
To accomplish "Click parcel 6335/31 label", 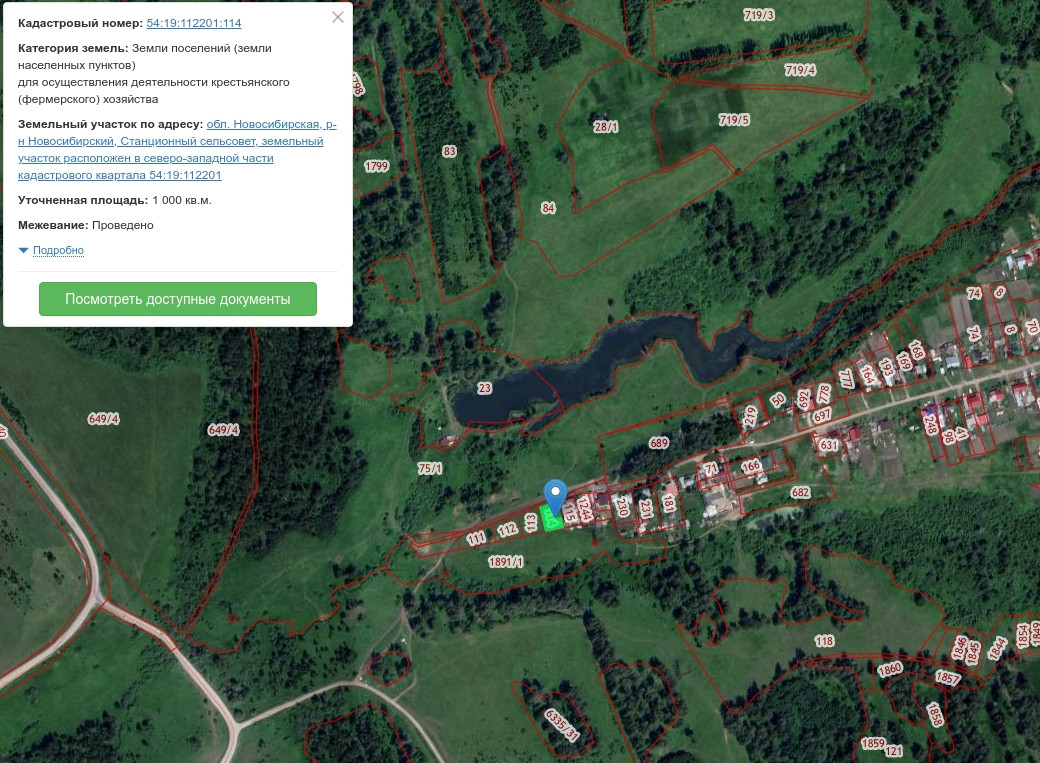I will coord(561,725).
